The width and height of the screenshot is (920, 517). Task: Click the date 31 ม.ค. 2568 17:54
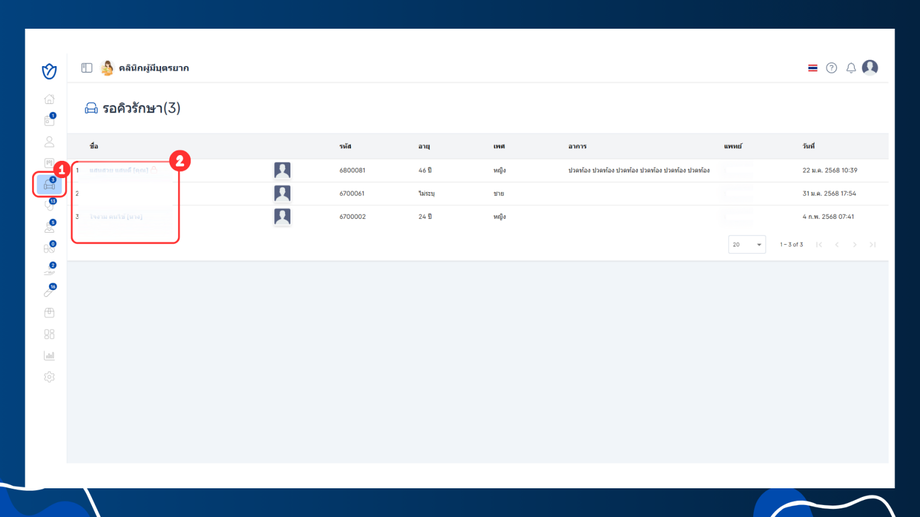point(829,193)
